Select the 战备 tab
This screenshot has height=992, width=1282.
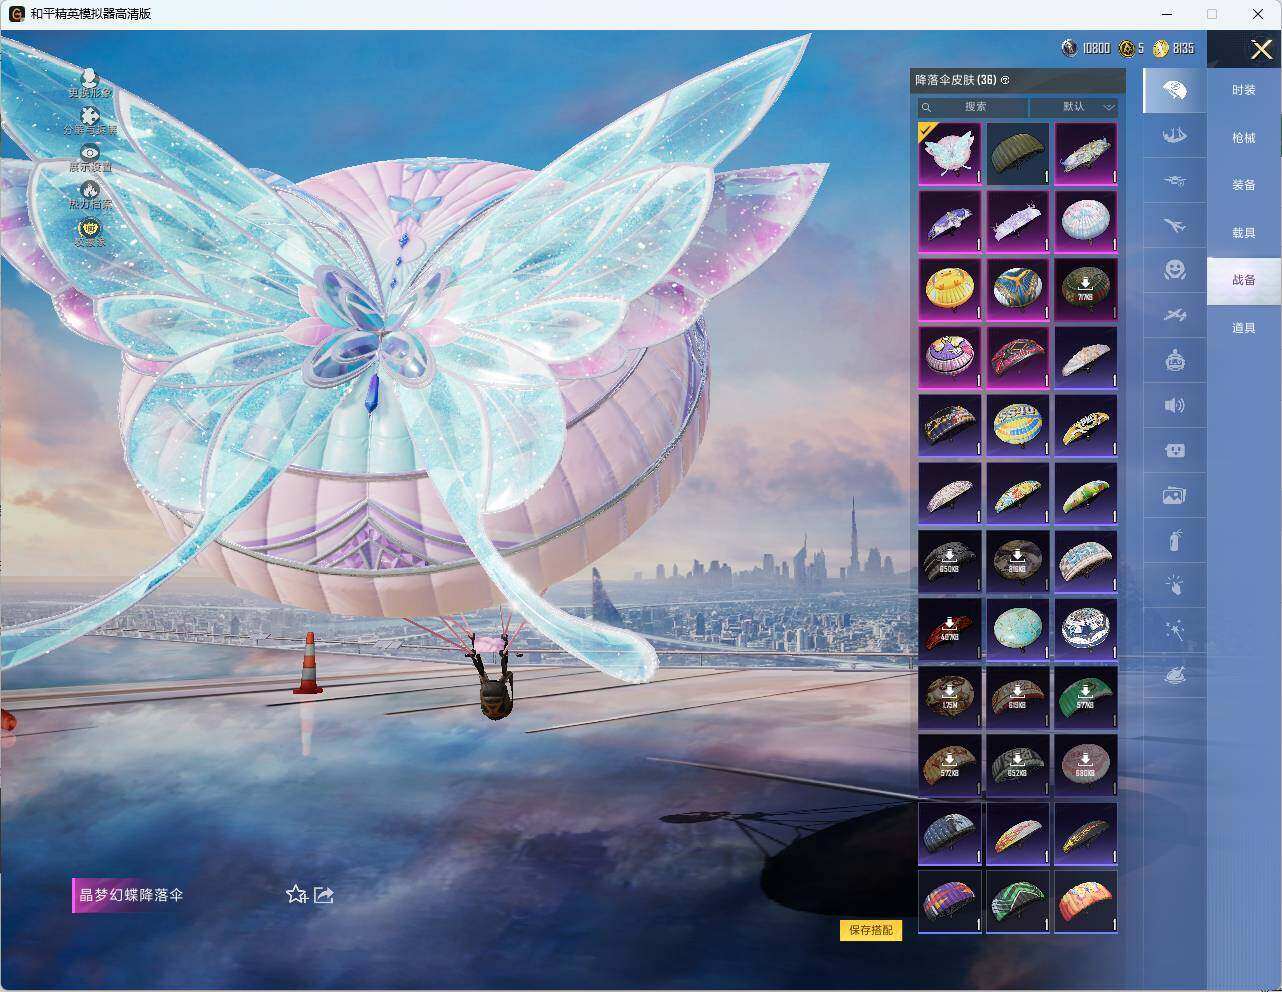(1243, 280)
